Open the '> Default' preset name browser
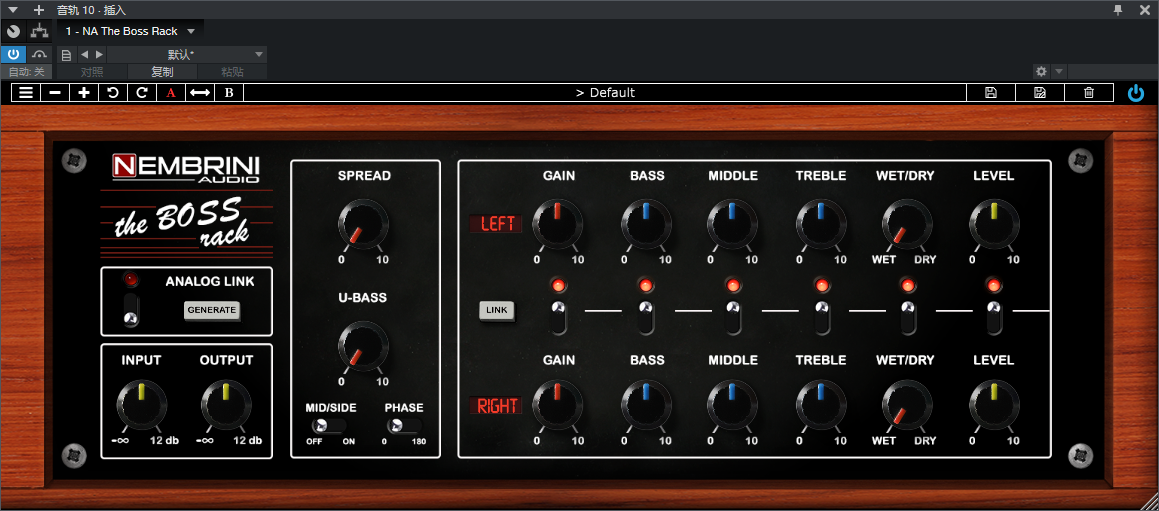This screenshot has width=1159, height=511. (x=605, y=92)
